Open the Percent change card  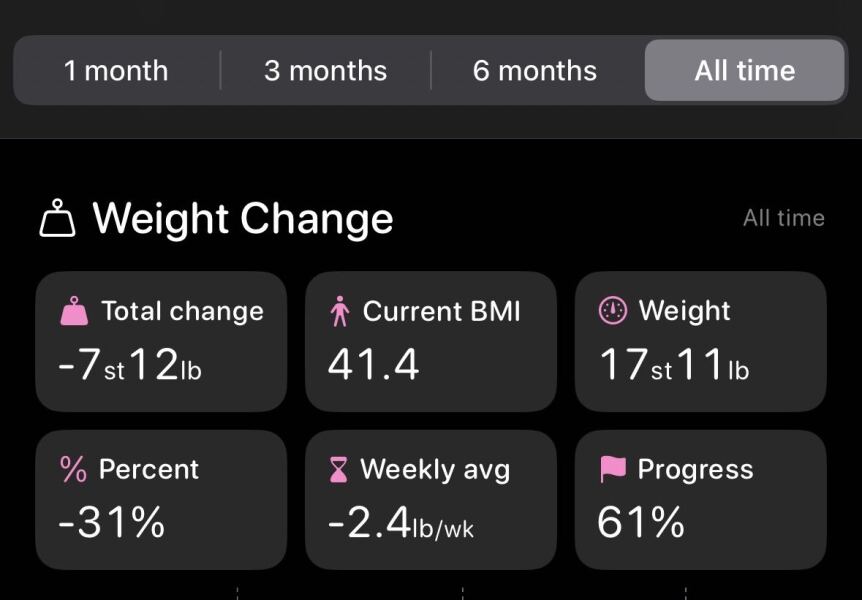pyautogui.click(x=161, y=500)
